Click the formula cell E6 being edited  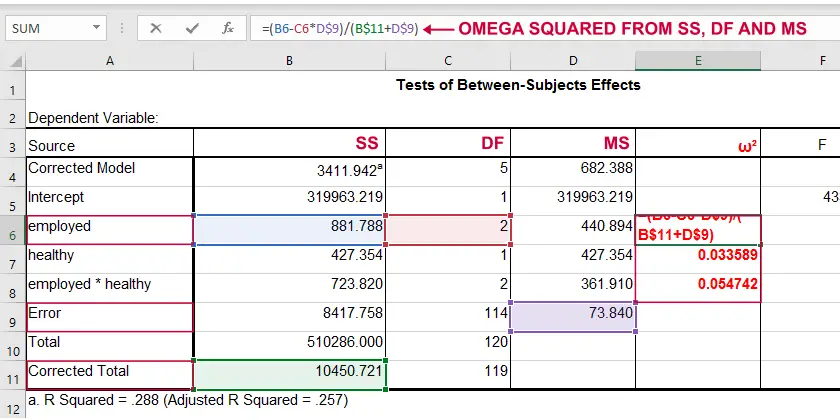click(x=698, y=230)
